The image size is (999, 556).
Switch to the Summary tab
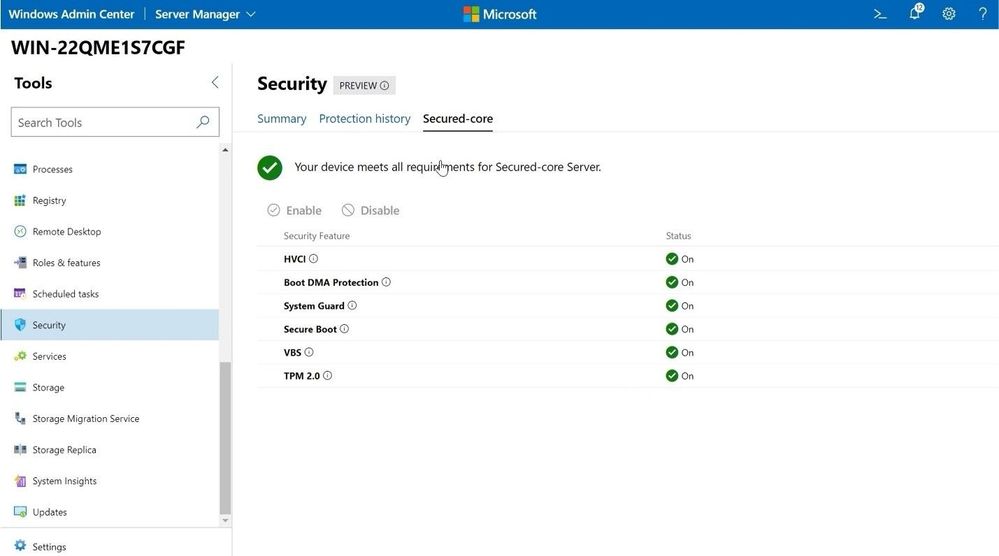click(x=282, y=118)
